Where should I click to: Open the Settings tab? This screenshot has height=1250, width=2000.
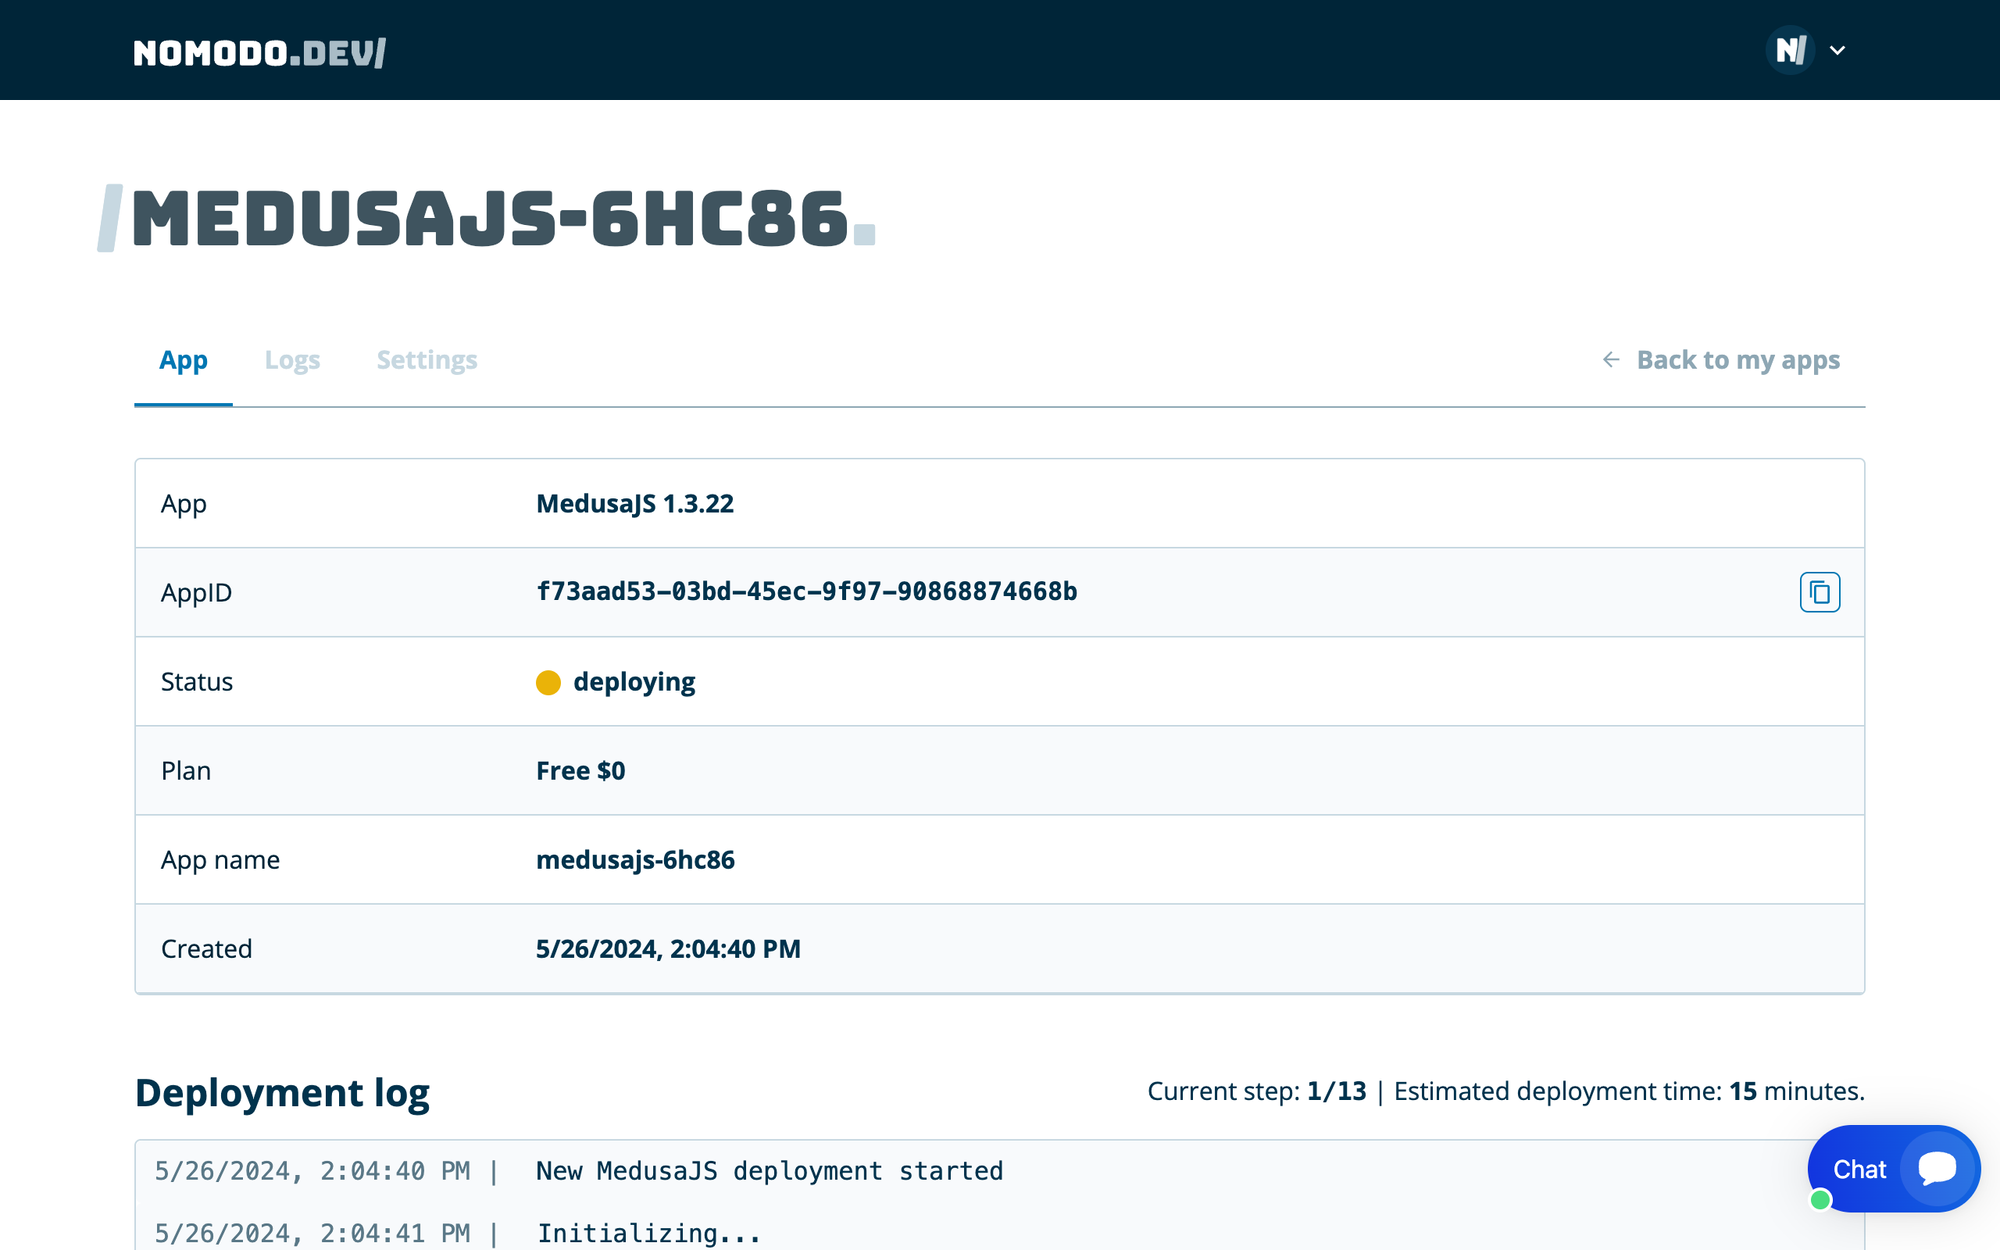tap(427, 360)
